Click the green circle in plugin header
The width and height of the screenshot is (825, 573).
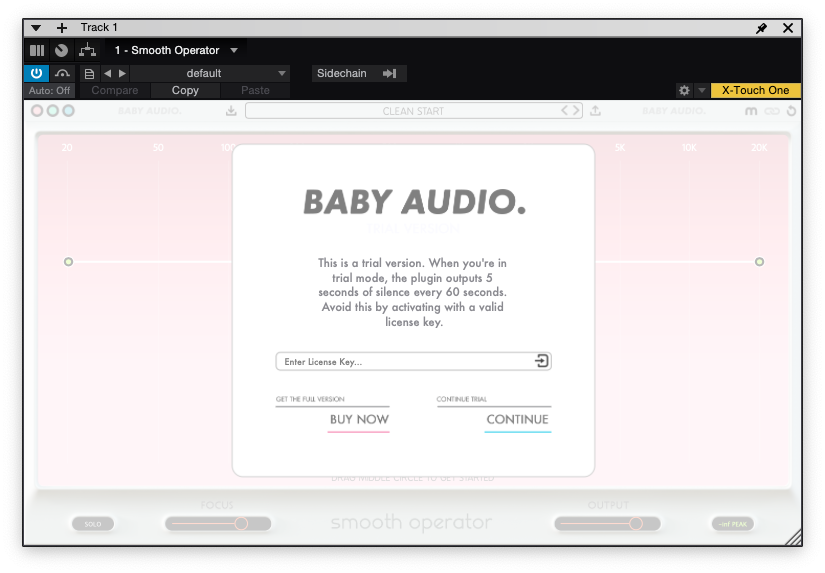(53, 110)
